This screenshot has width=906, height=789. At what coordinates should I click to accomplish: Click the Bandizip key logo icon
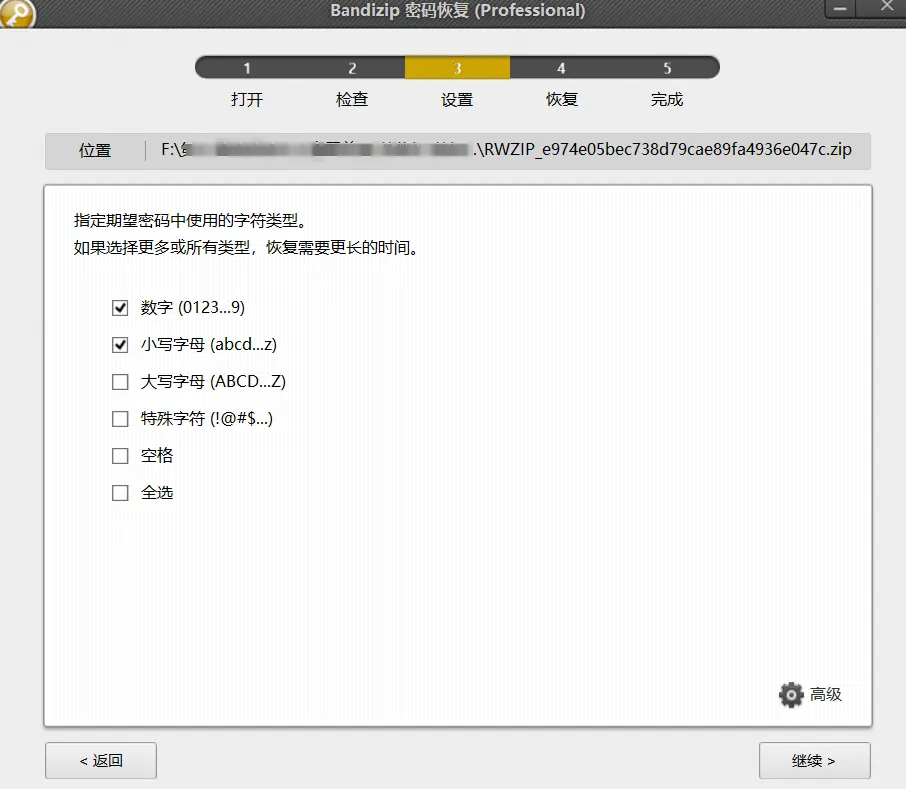click(17, 13)
